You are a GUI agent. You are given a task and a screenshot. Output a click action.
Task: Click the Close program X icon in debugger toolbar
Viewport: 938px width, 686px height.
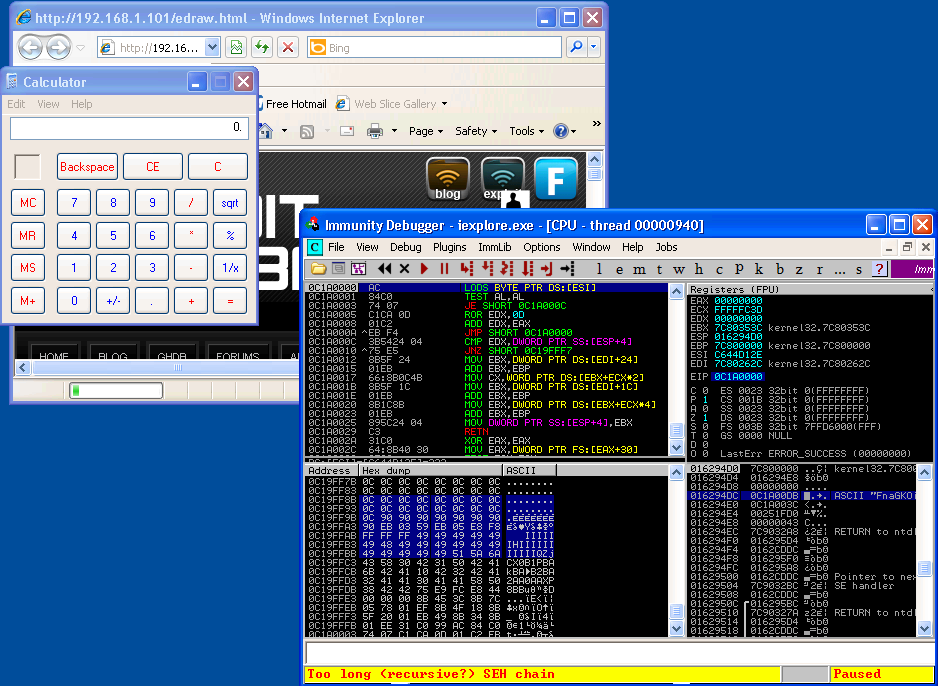click(404, 269)
